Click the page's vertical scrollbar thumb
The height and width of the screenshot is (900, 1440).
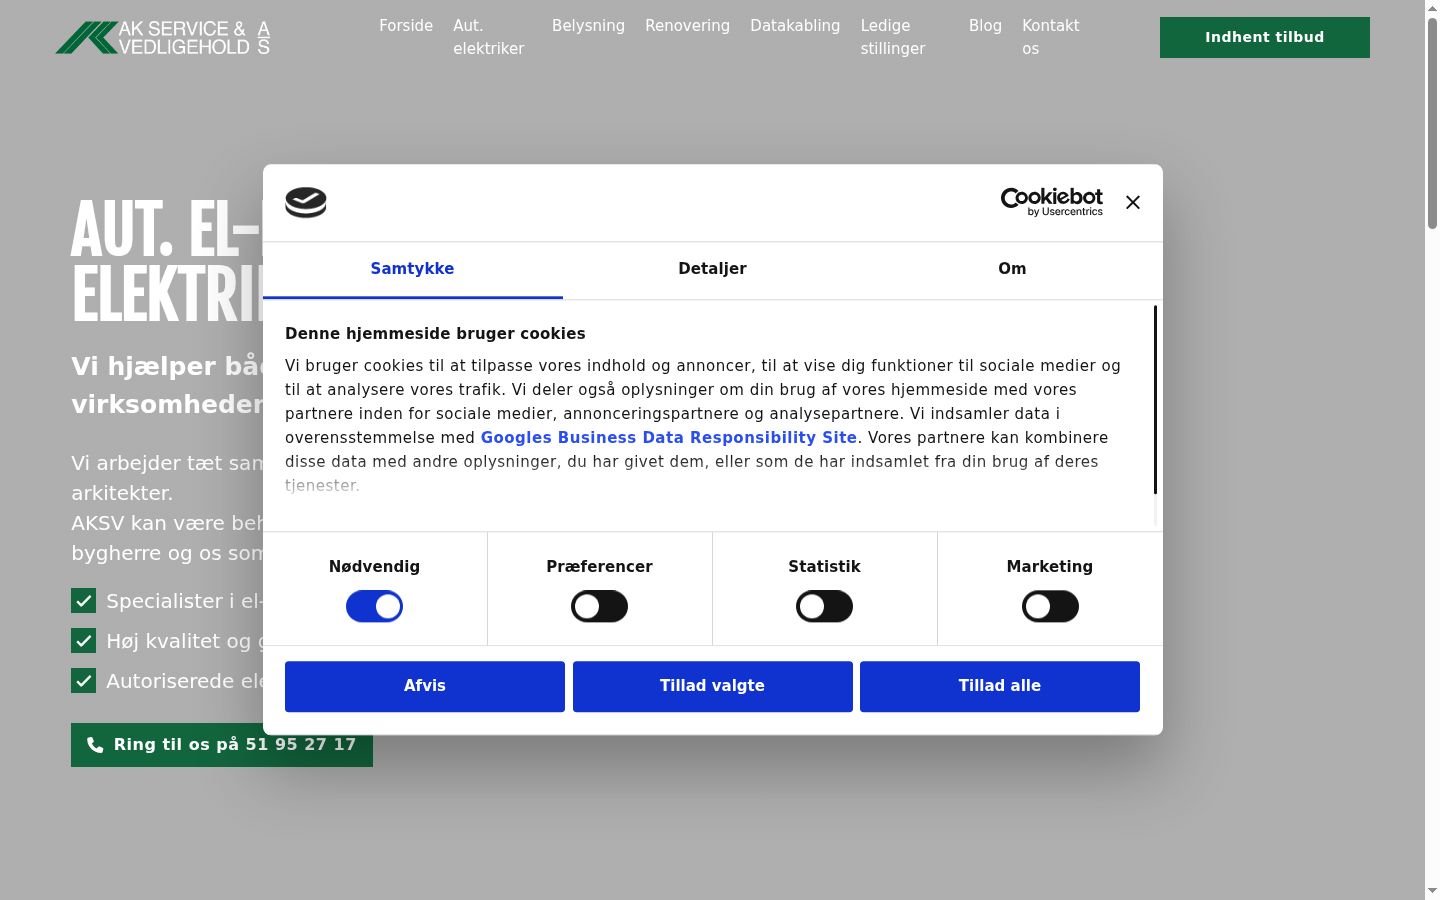1432,125
